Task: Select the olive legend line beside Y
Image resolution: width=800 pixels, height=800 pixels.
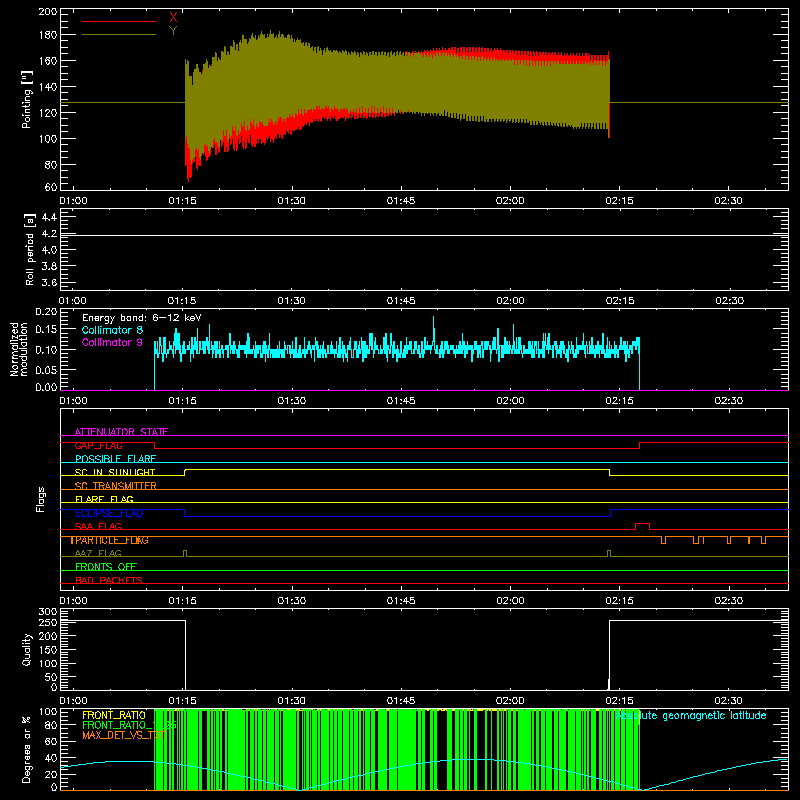Action: pos(119,34)
